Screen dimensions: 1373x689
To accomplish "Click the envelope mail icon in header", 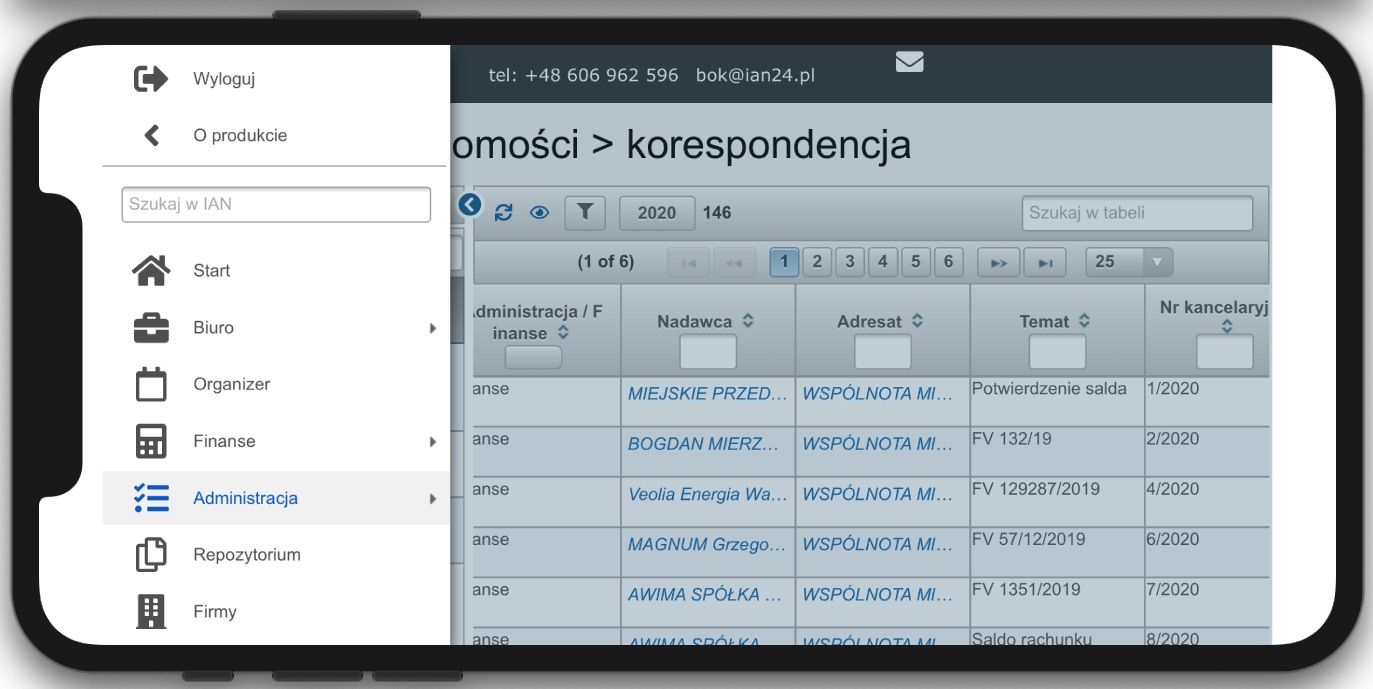I will 909,62.
